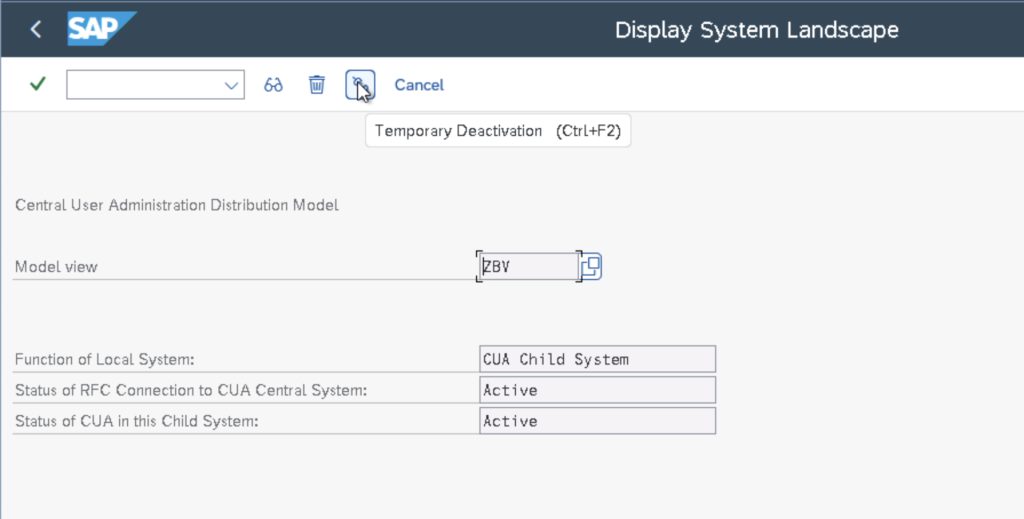Focus the Model view field containing ZBV
The height and width of the screenshot is (519, 1024).
(528, 267)
